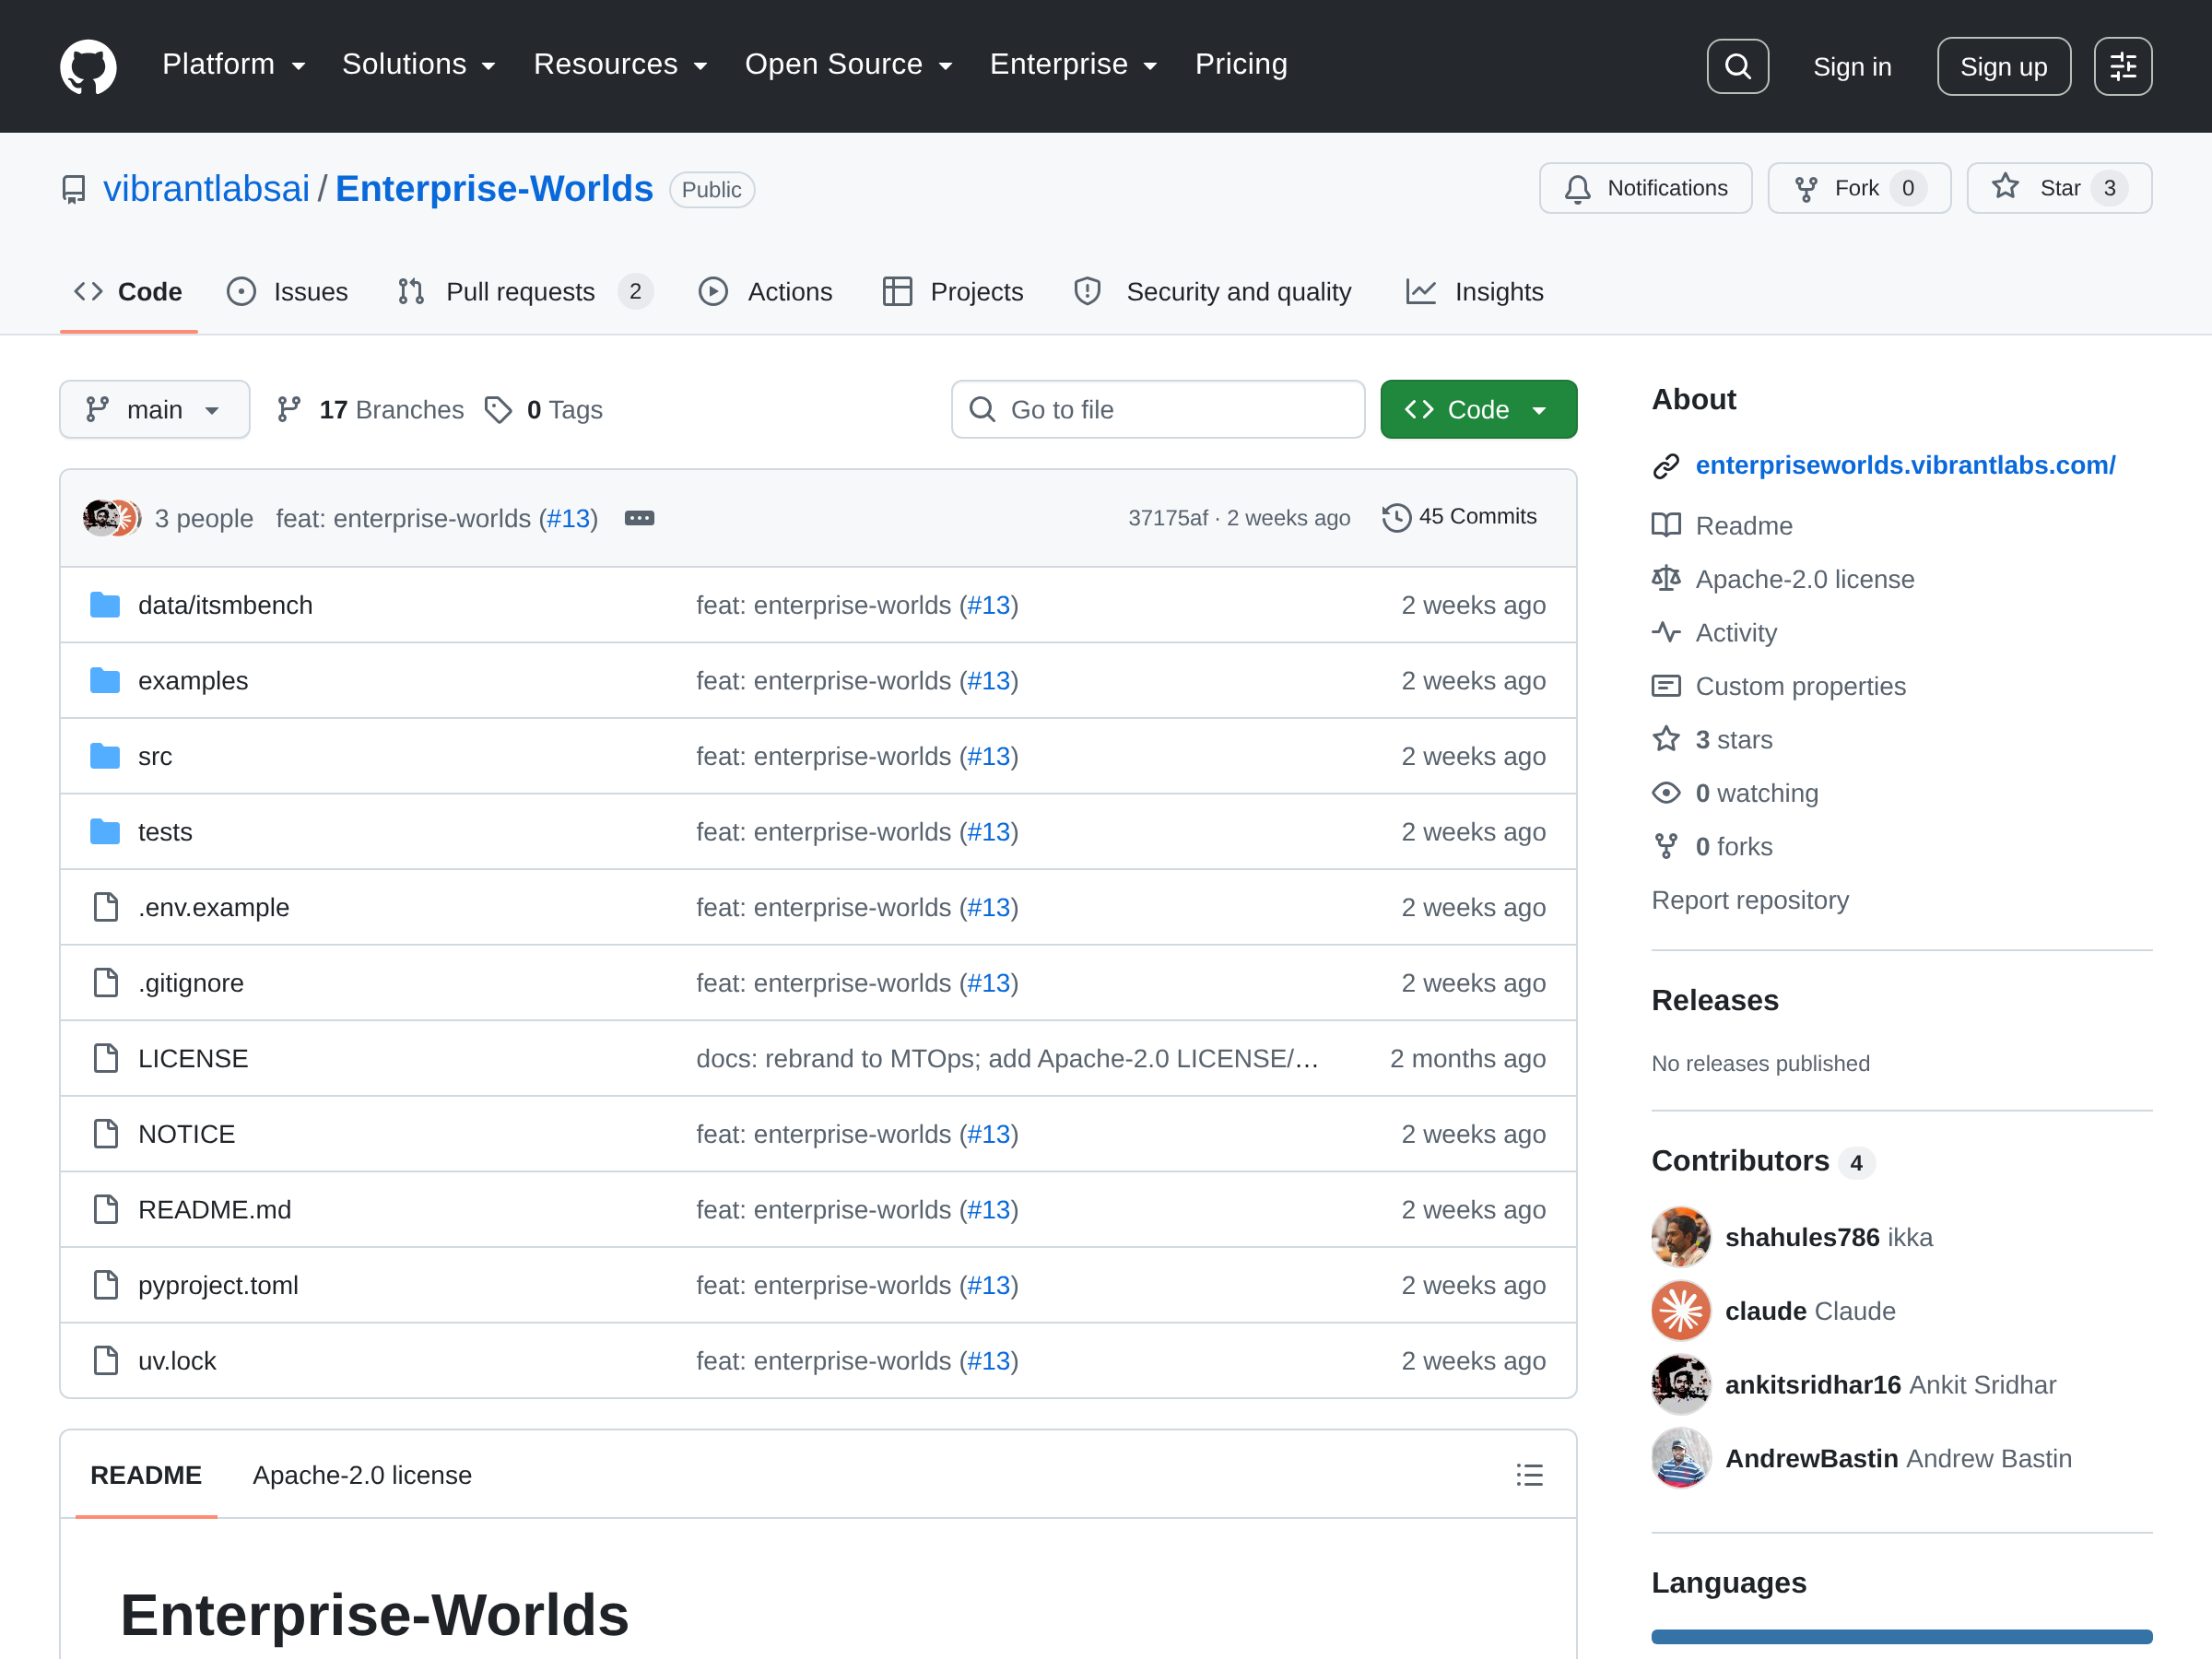This screenshot has width=2212, height=1659.
Task: Open the .gitignore file
Action: tap(191, 984)
